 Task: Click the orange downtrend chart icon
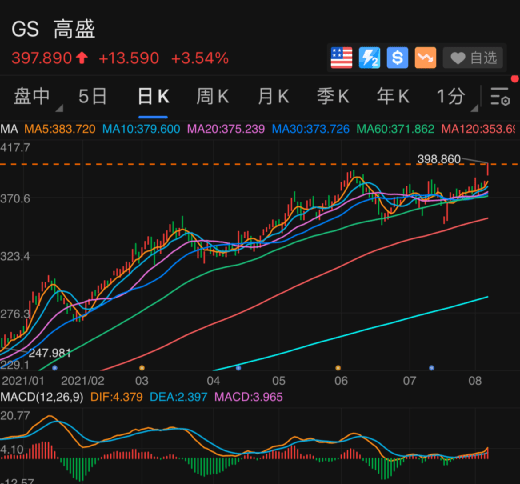click(425, 58)
